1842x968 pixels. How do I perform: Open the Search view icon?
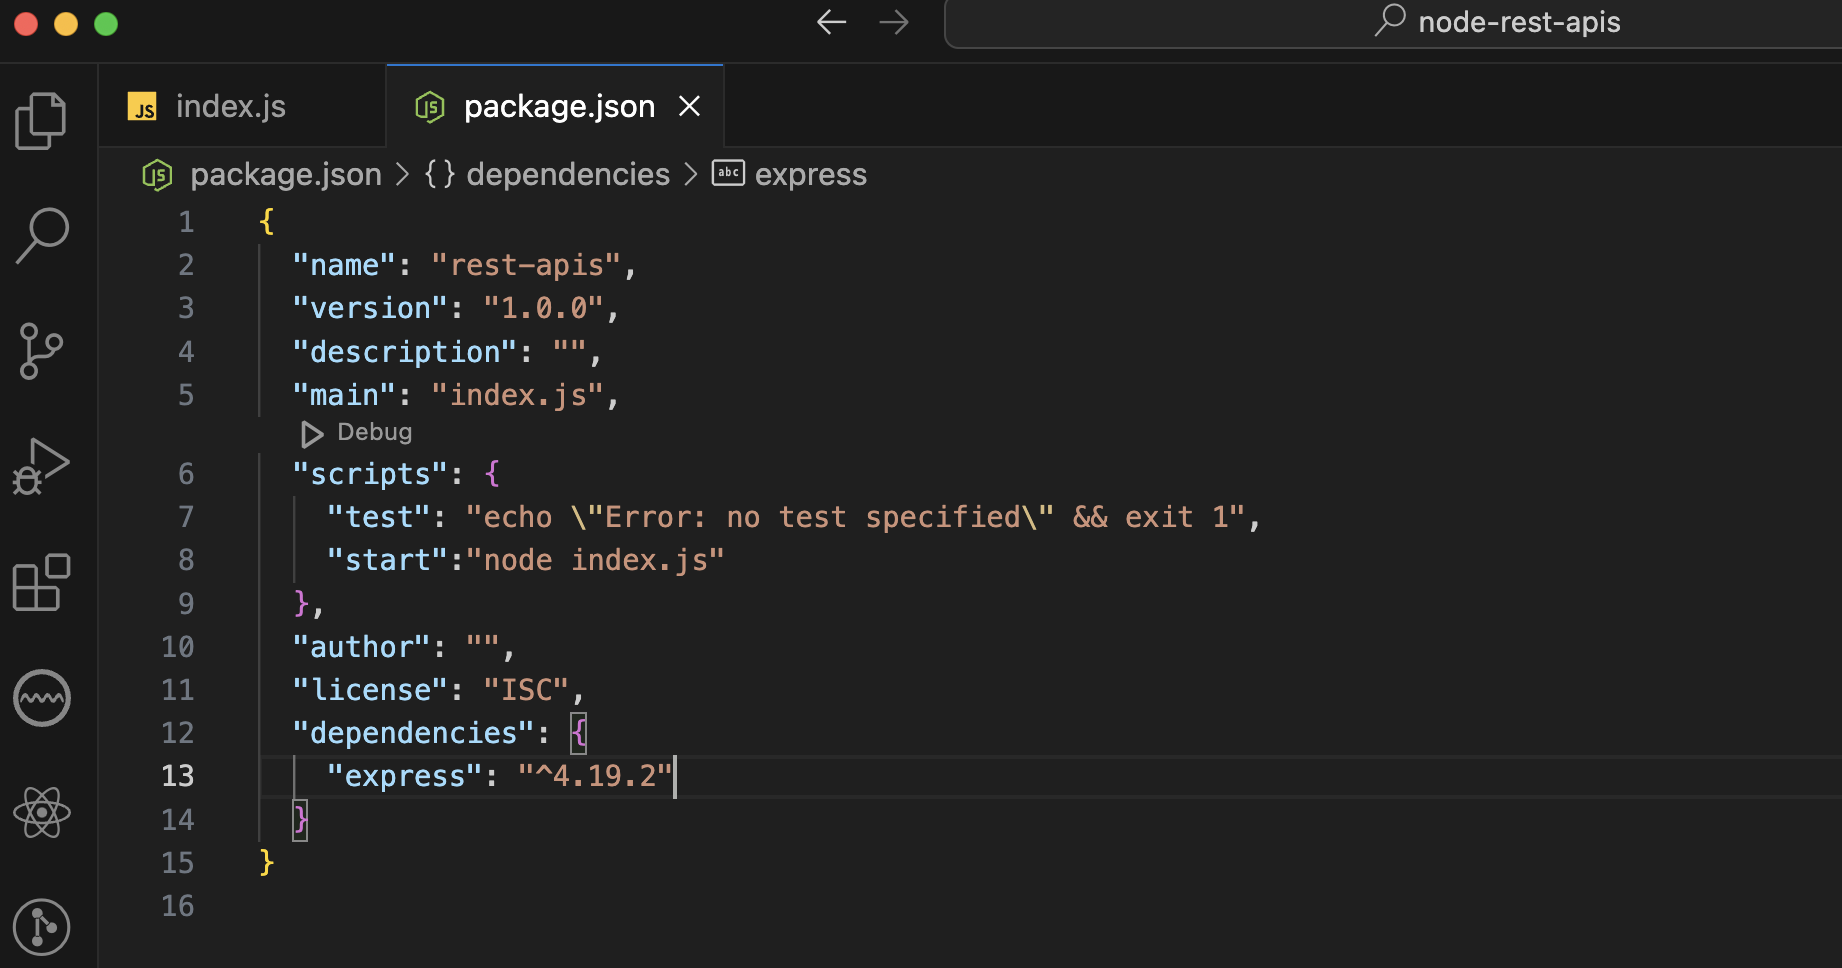[41, 236]
